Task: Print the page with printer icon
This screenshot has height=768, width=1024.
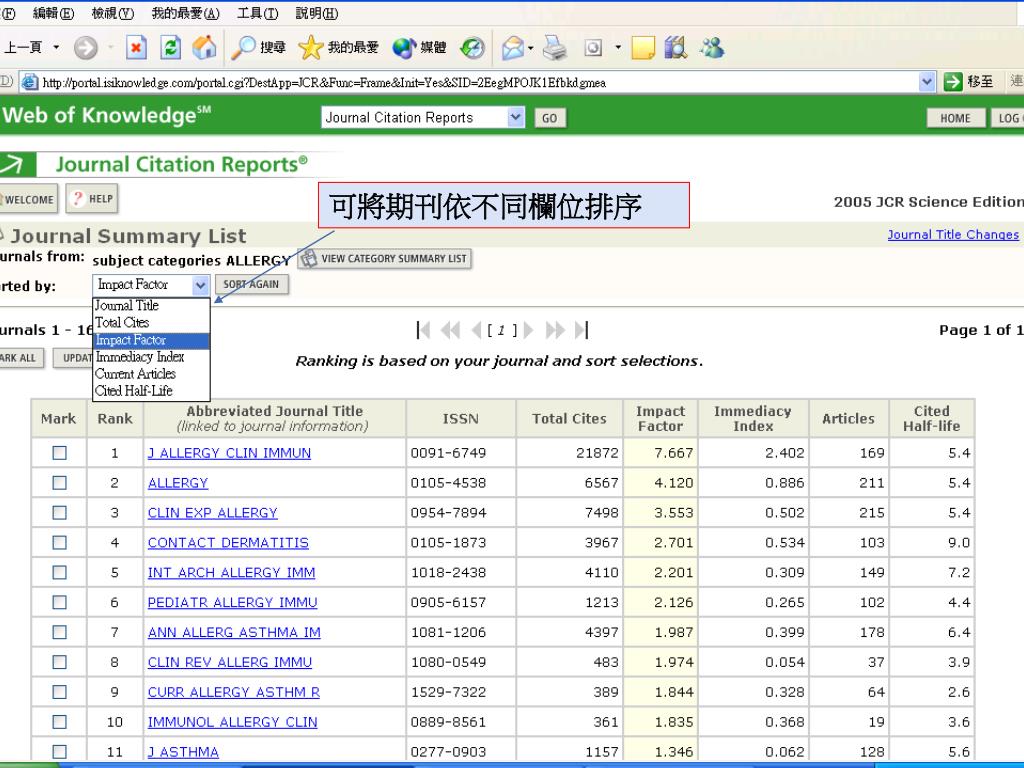Action: coord(555,48)
